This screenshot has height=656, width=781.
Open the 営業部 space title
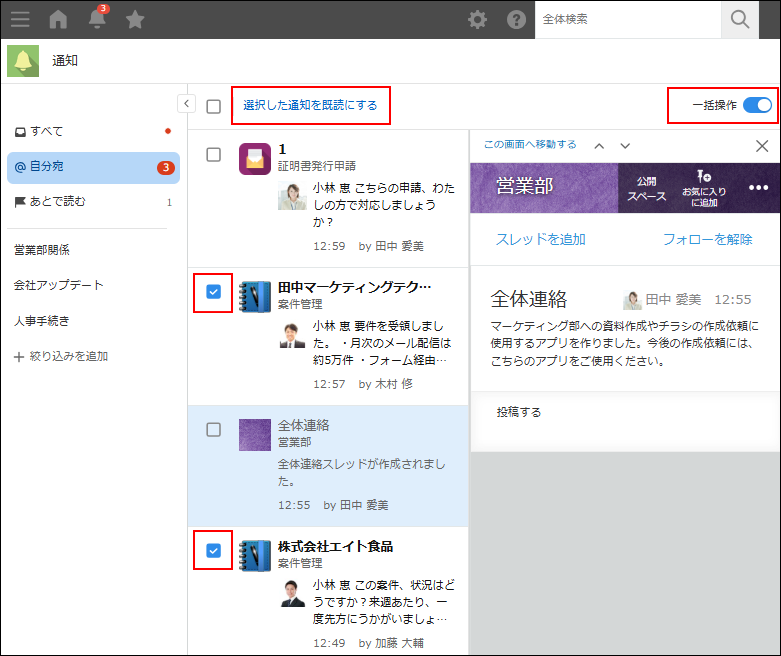[524, 186]
